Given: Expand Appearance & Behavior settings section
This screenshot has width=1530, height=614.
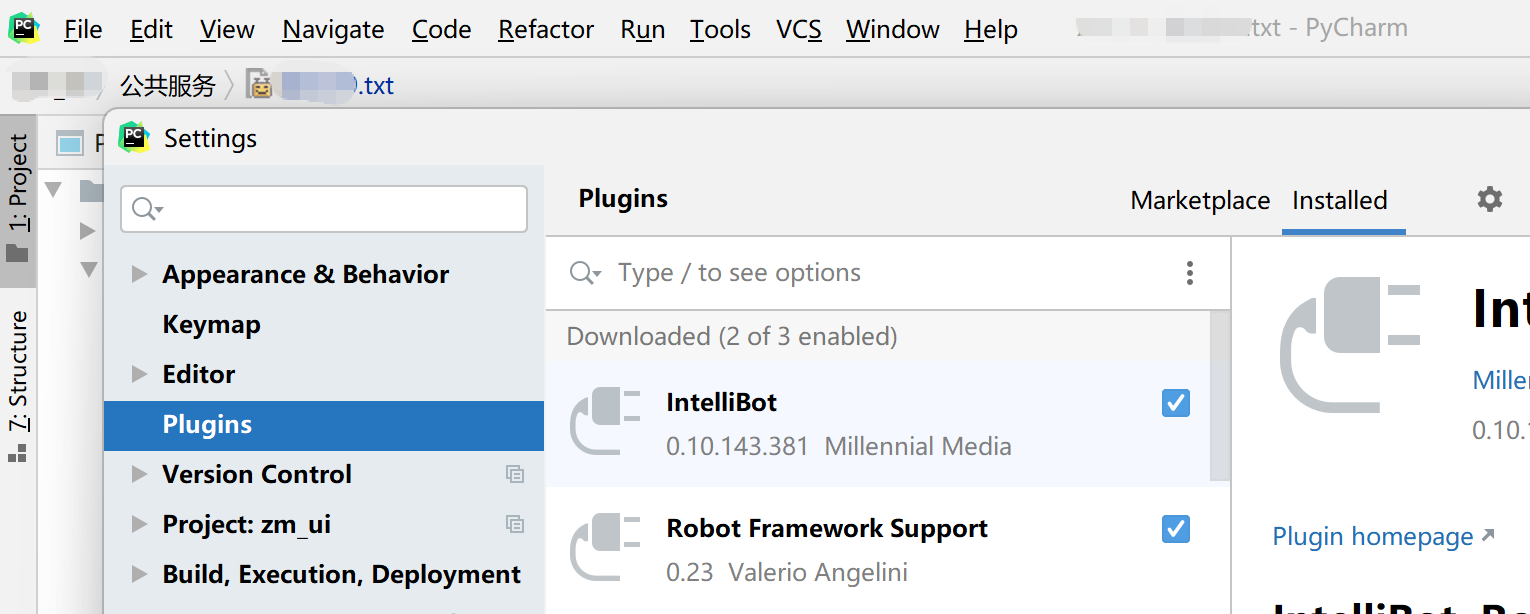Looking at the screenshot, I should pyautogui.click(x=140, y=274).
